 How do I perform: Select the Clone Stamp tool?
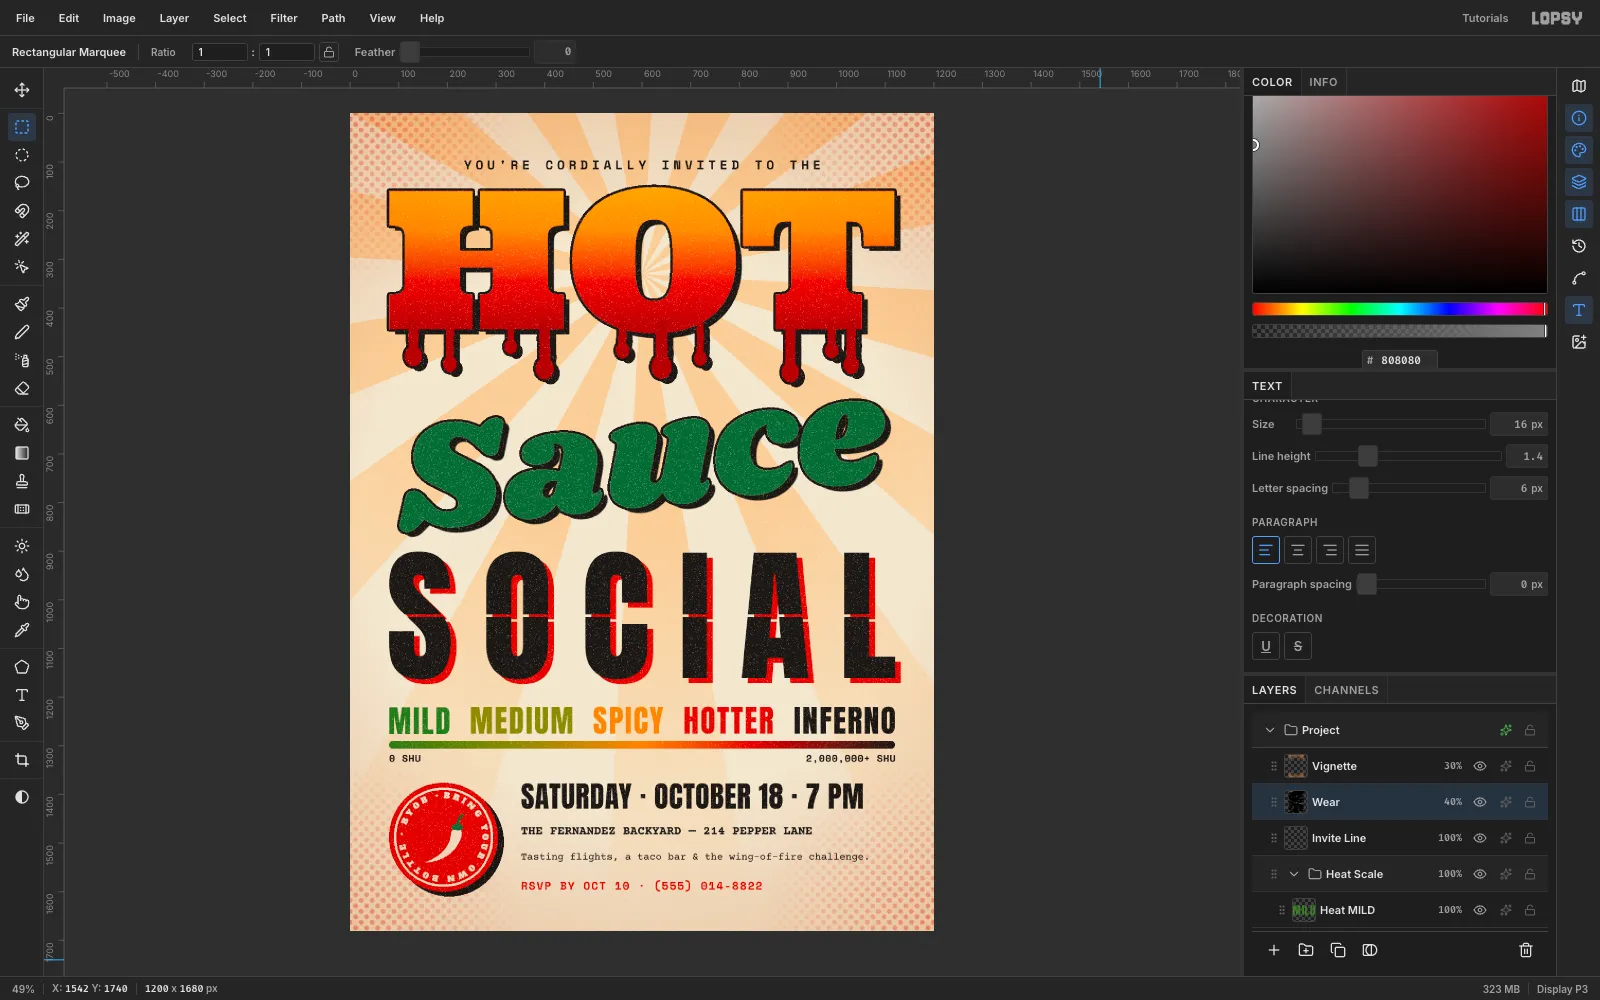click(22, 481)
